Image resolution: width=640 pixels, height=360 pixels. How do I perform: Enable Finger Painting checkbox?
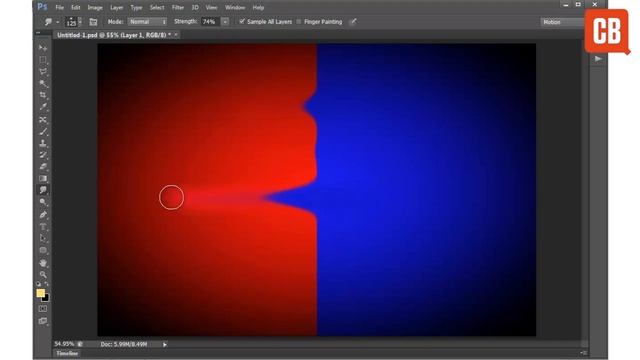(299, 22)
